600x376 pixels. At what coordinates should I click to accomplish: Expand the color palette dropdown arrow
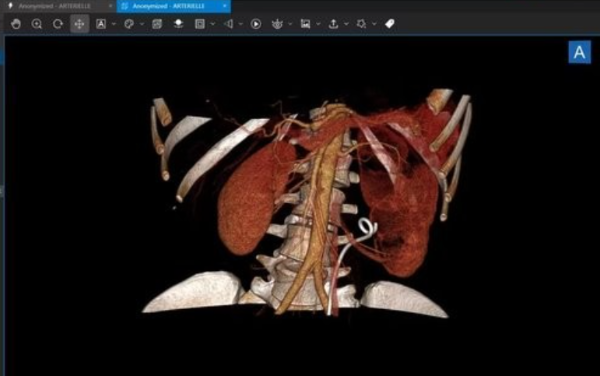[x=142, y=24]
